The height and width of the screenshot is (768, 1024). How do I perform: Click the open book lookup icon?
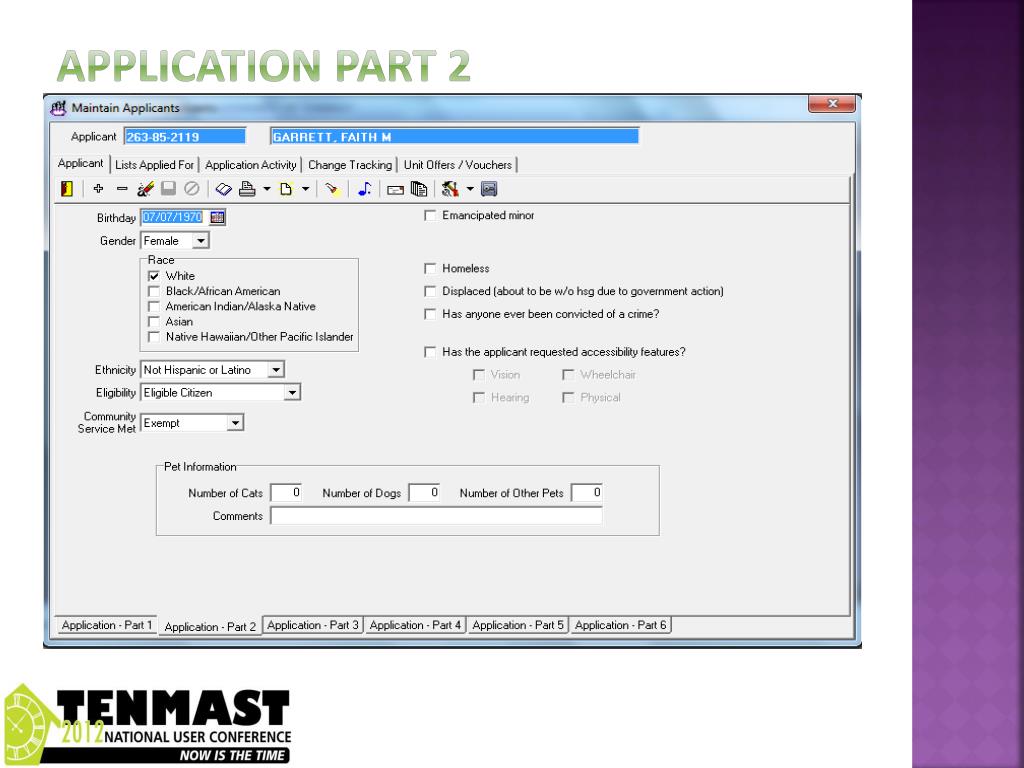coord(223,189)
